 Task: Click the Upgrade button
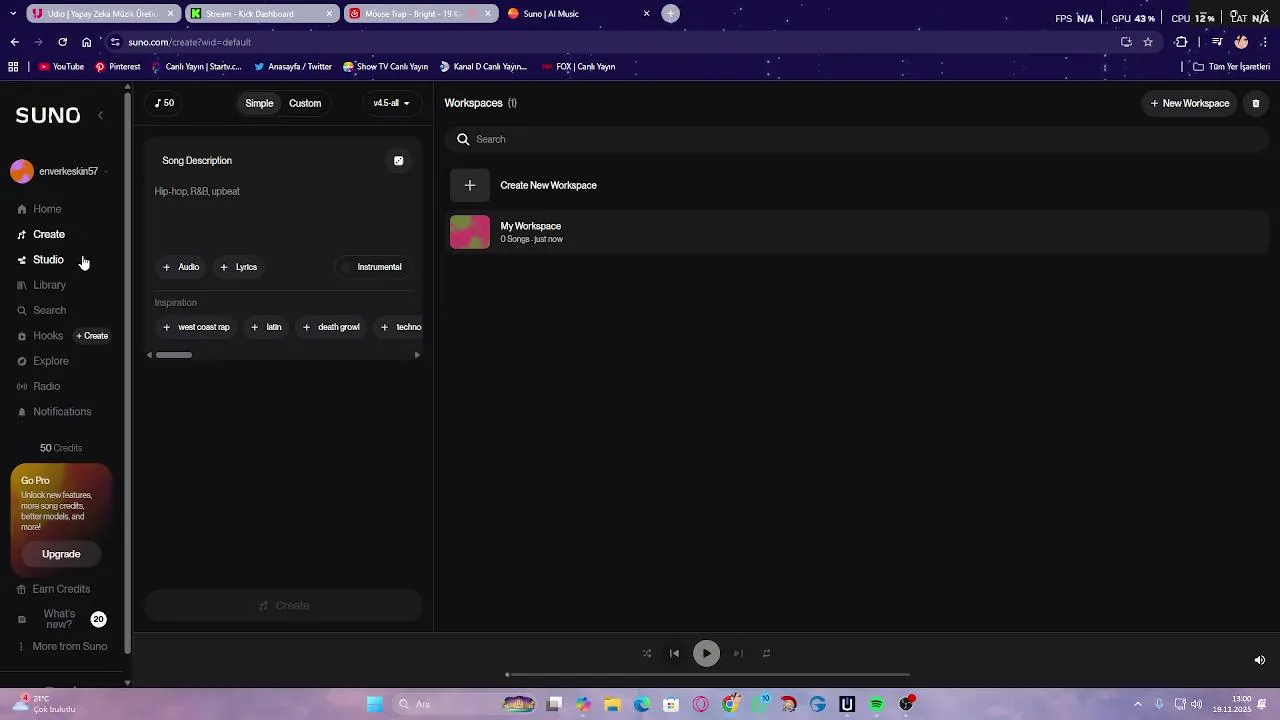[x=61, y=554]
